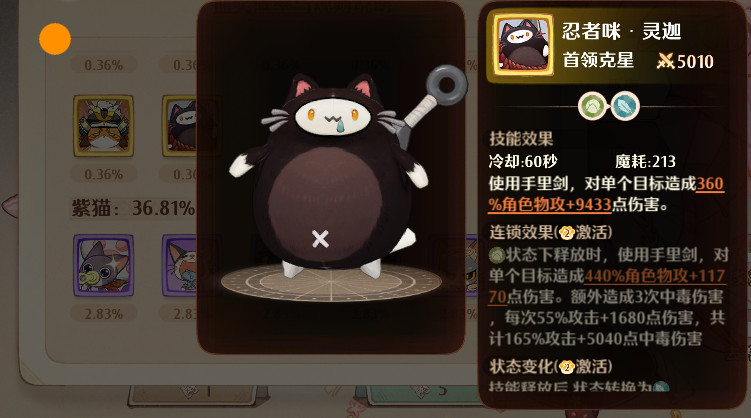Click the 紫猫 36.81% category label

pyautogui.click(x=133, y=208)
